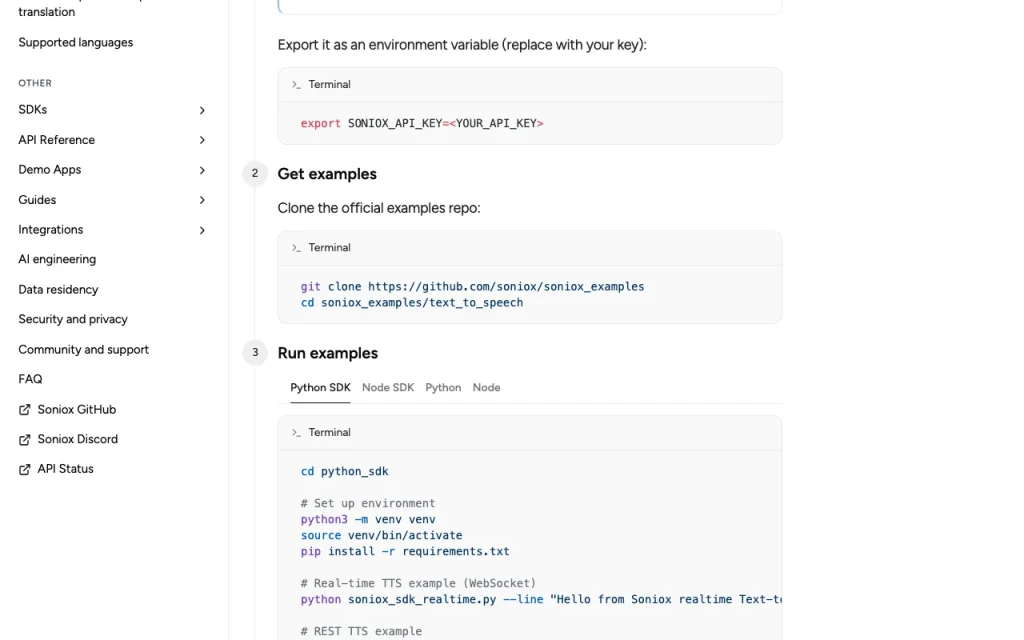Switch to the Node tab
The width and height of the screenshot is (1024, 640).
pyautogui.click(x=486, y=387)
